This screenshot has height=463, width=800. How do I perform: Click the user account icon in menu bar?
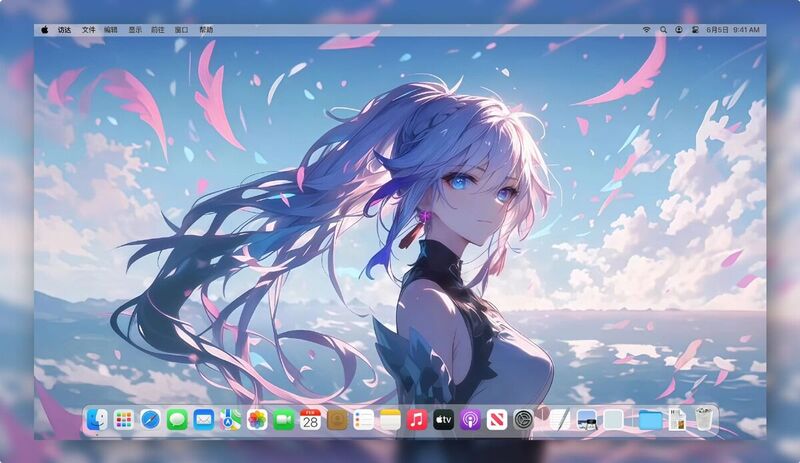point(679,30)
